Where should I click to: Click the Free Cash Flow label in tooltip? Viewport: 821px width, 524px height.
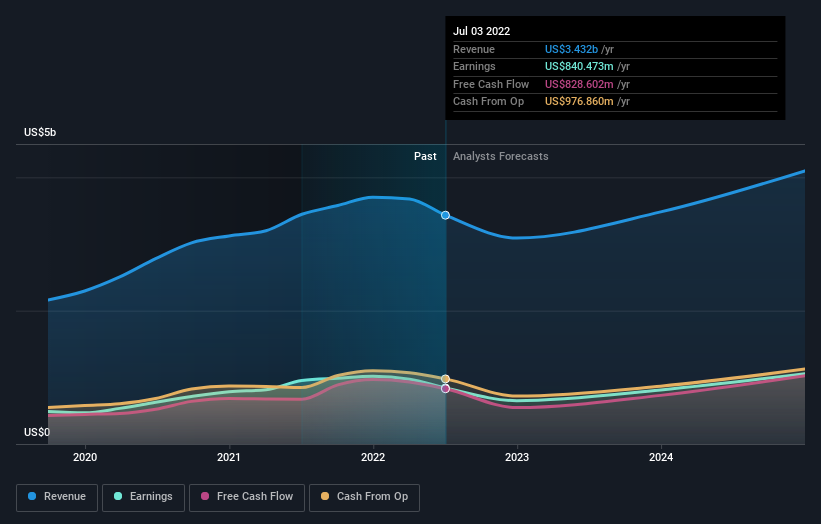(x=491, y=84)
